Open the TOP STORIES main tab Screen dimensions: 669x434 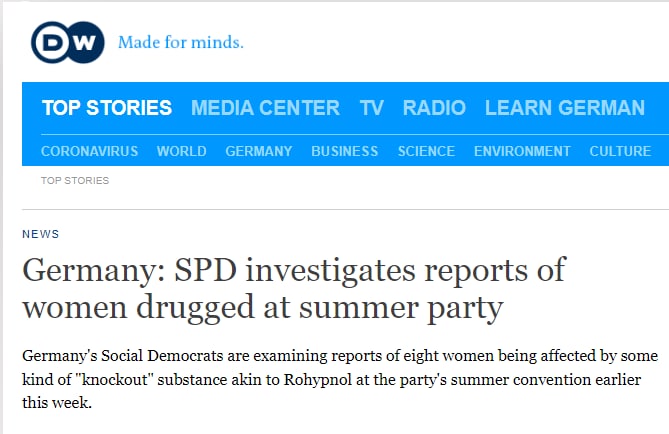tap(106, 108)
